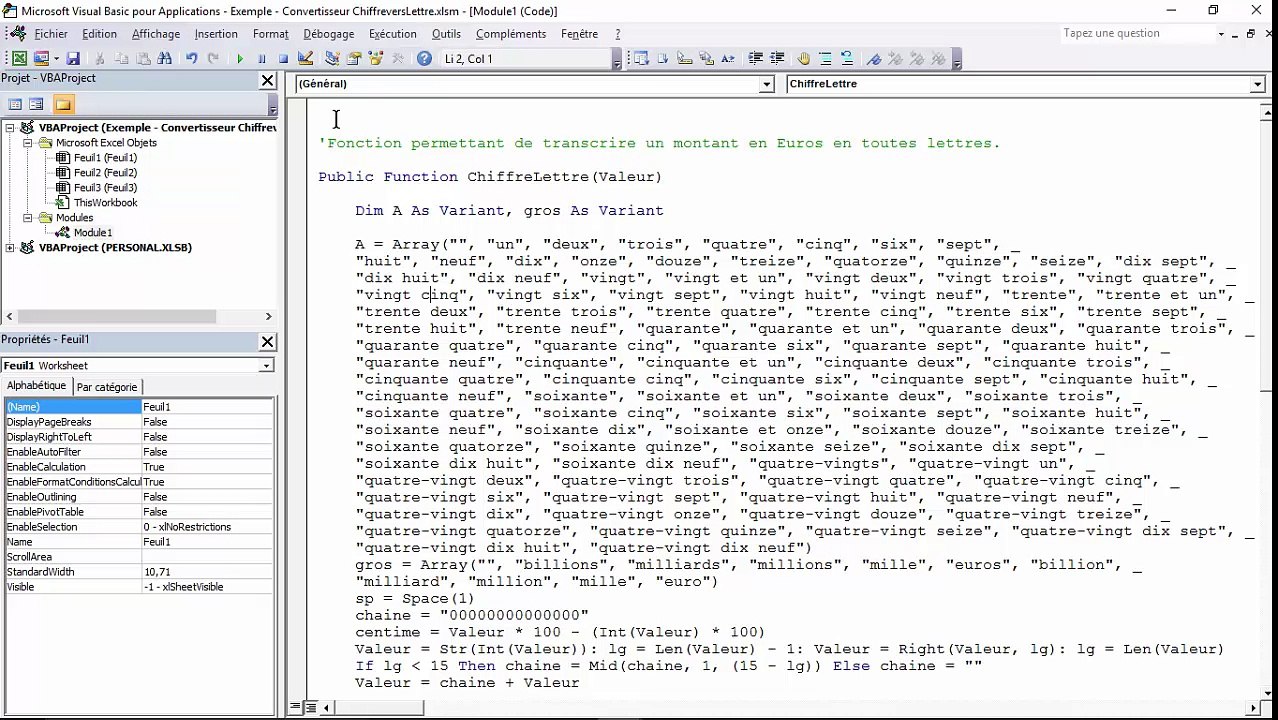Click the Insert UserForm icon
This screenshot has width=1278, height=720.
[x=41, y=59]
